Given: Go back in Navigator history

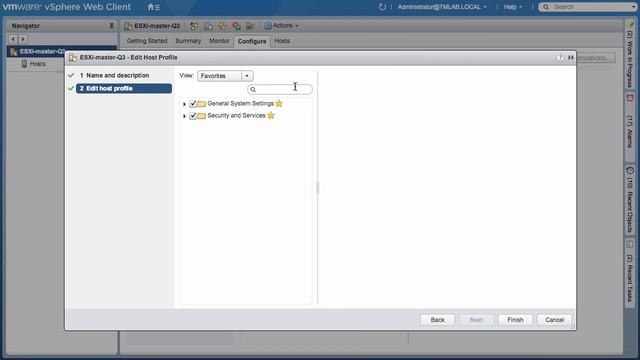Looking at the screenshot, I should pyautogui.click(x=13, y=39).
